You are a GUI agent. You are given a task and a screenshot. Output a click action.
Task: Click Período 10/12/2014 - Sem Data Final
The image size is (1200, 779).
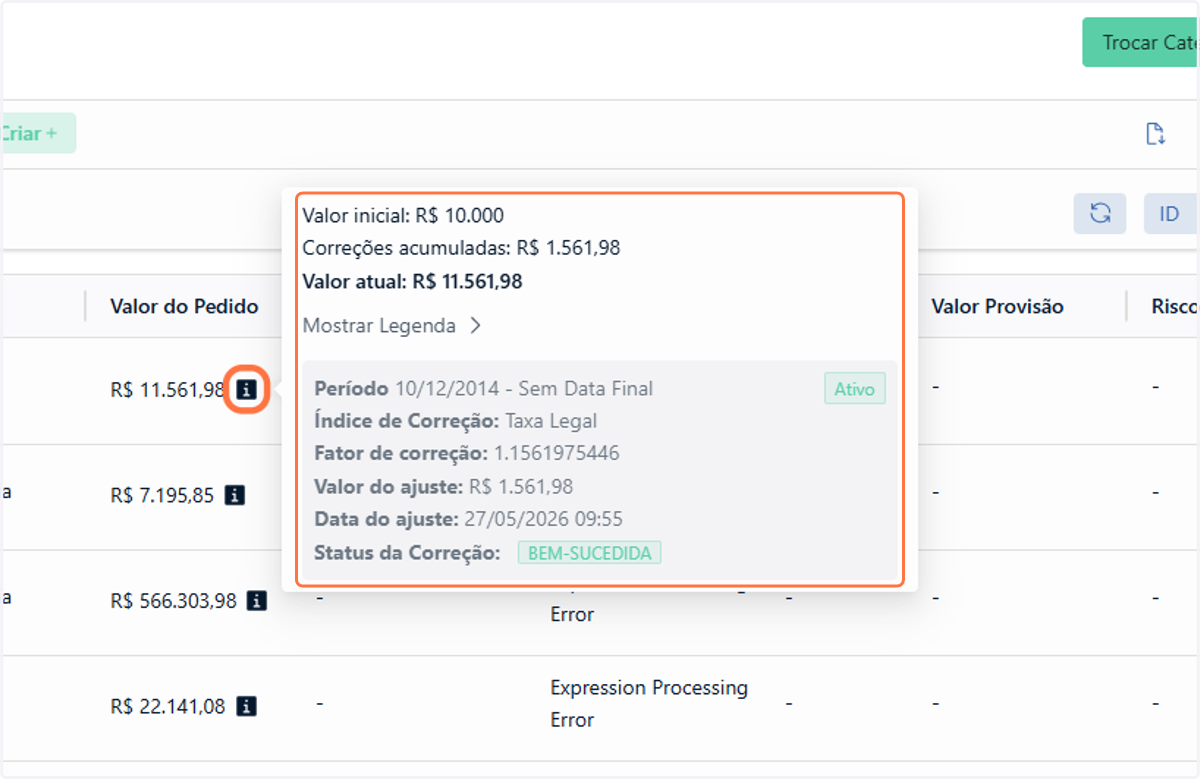pyautogui.click(x=484, y=388)
